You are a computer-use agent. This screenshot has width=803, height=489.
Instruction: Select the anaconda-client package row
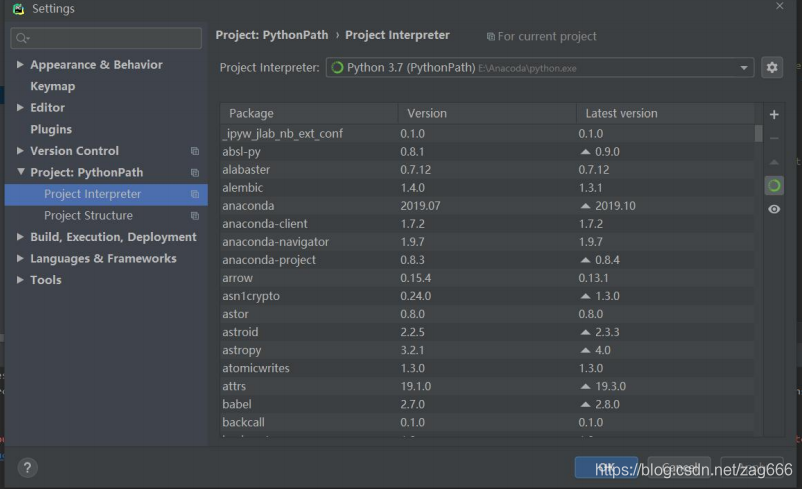click(487, 224)
